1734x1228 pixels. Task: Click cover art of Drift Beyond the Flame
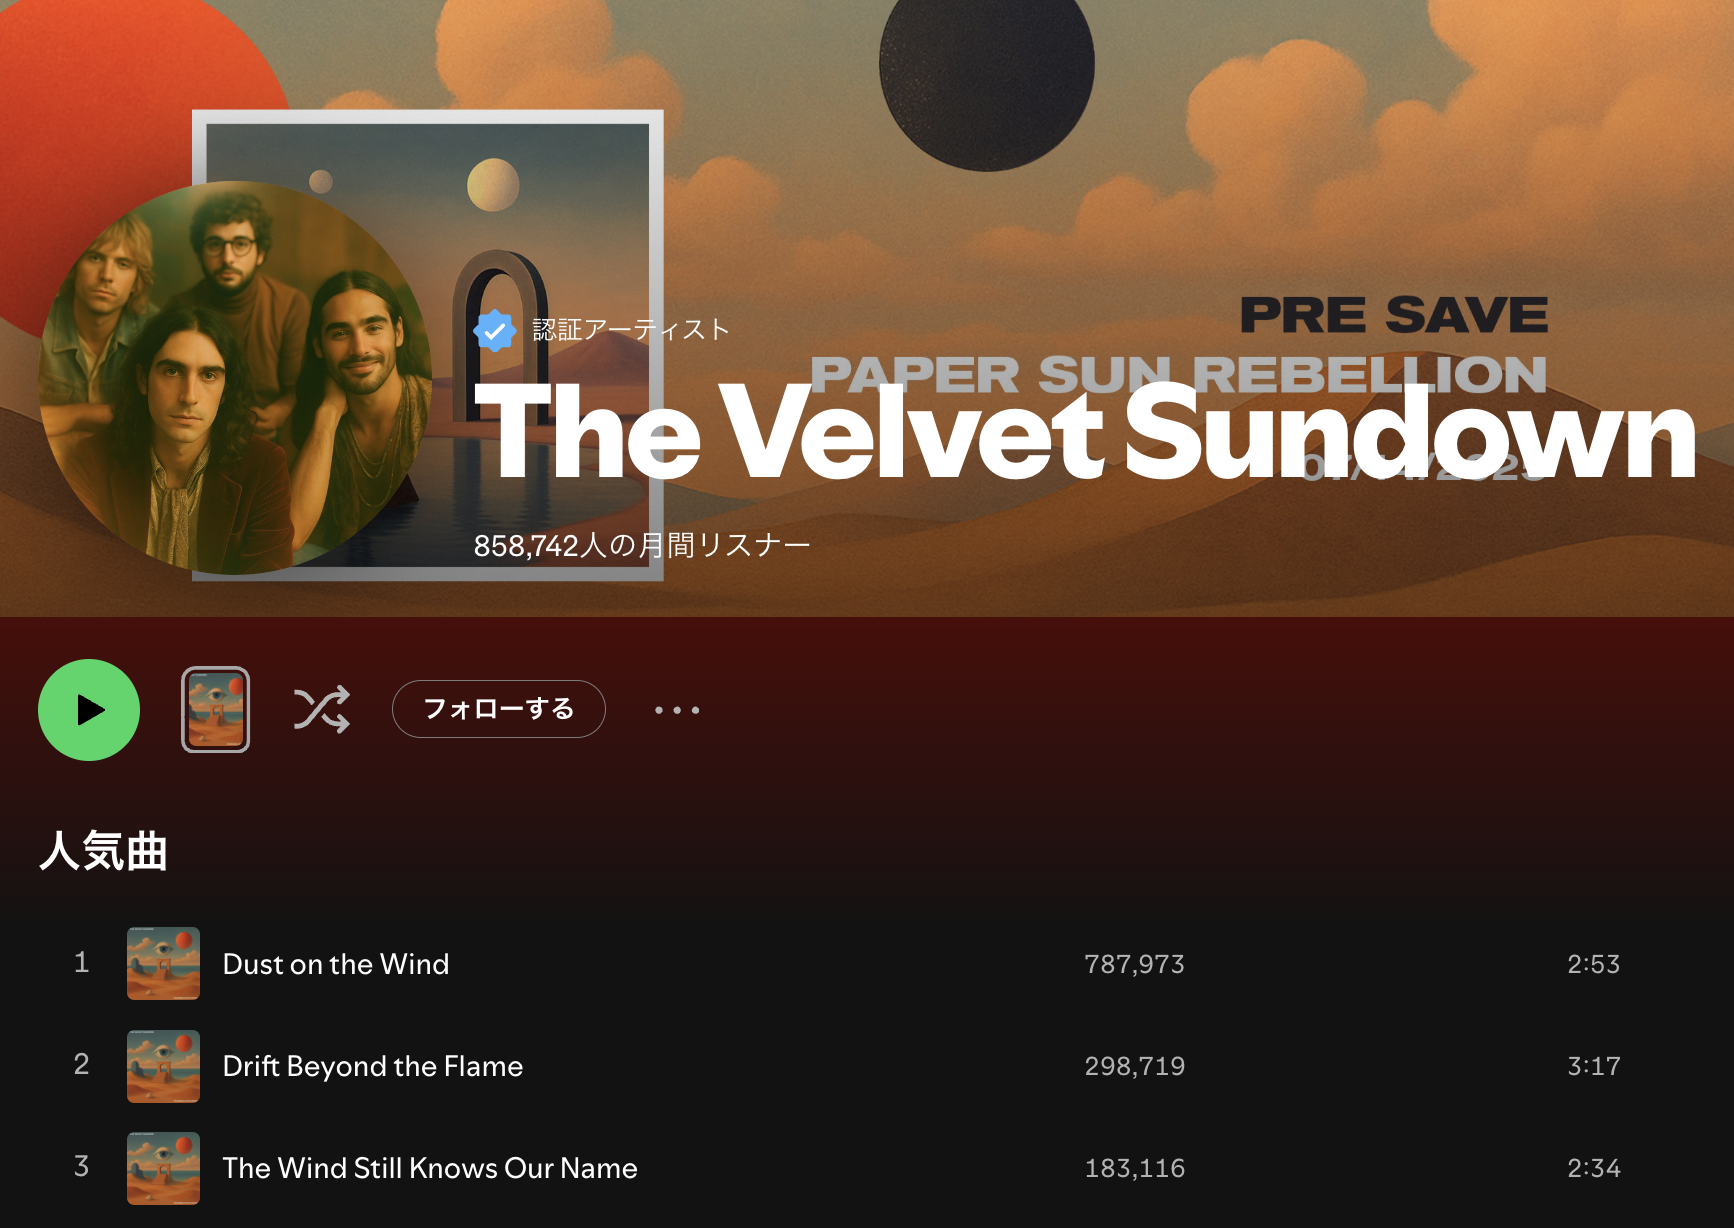pyautogui.click(x=163, y=1066)
